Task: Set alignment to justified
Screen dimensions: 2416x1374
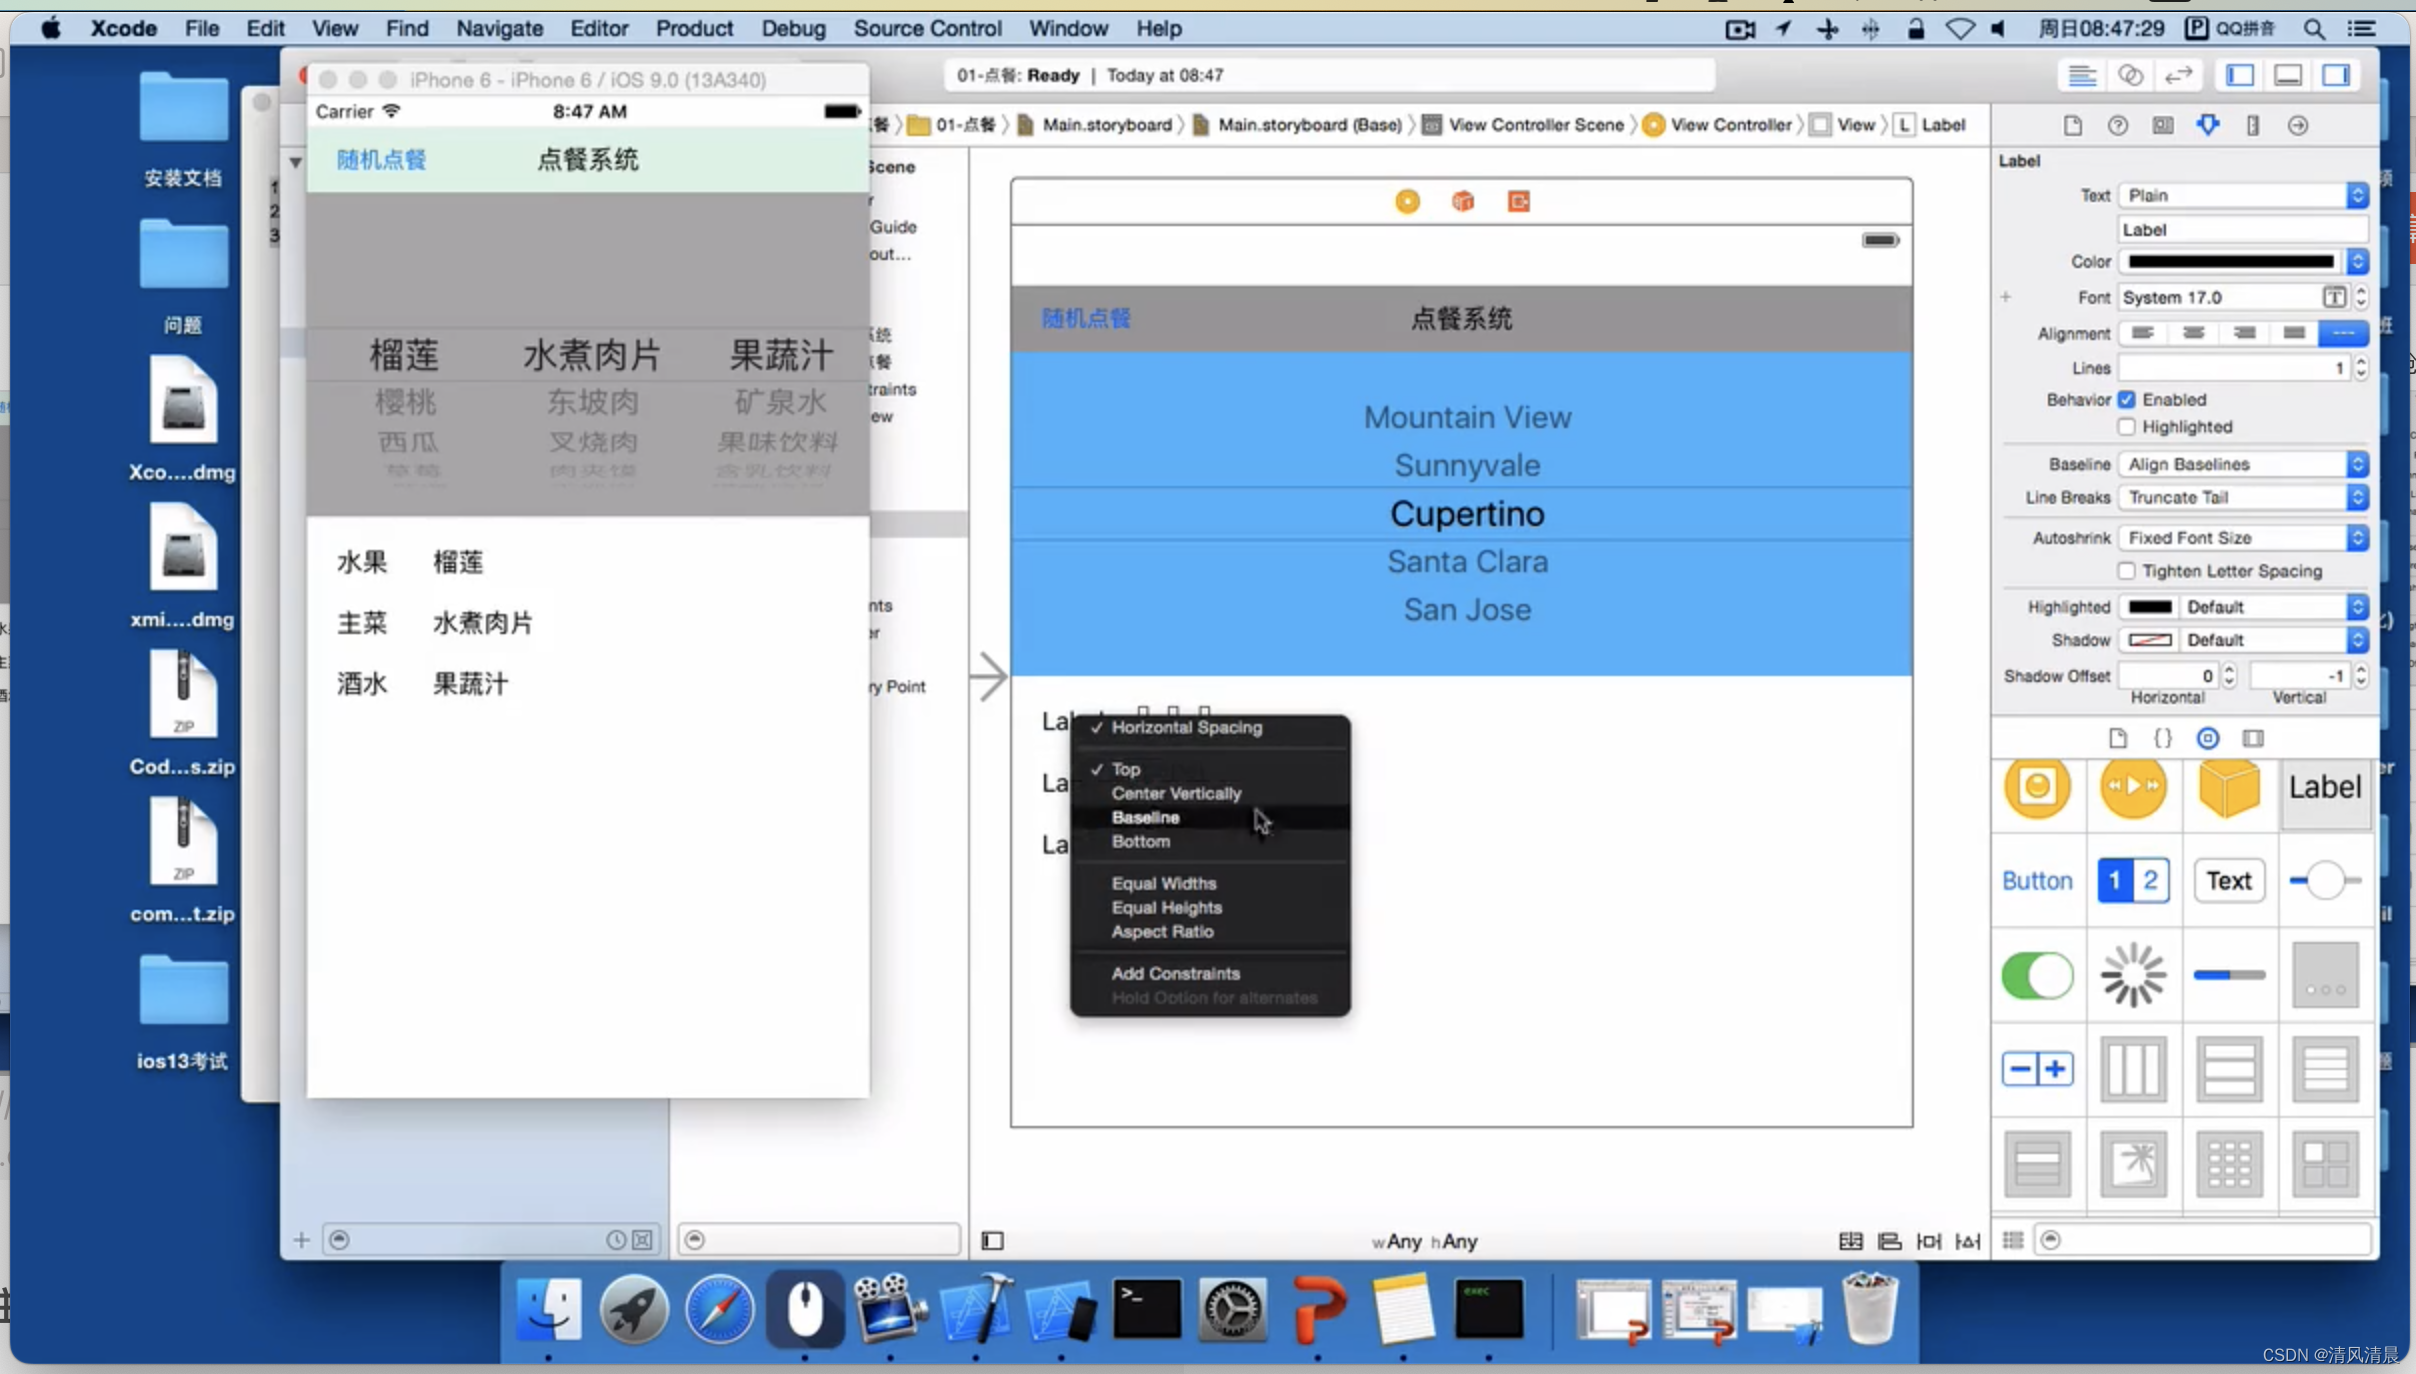Action: (2294, 333)
